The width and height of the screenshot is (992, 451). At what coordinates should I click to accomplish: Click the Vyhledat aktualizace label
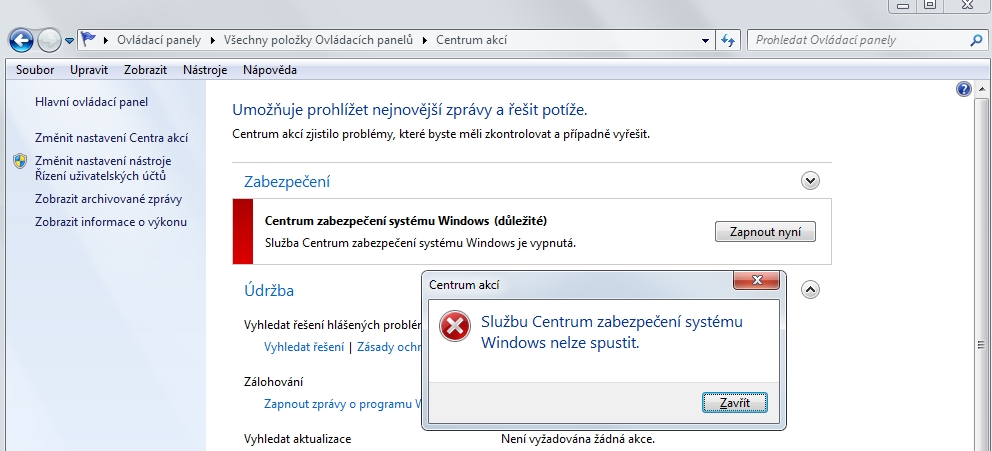pos(297,438)
